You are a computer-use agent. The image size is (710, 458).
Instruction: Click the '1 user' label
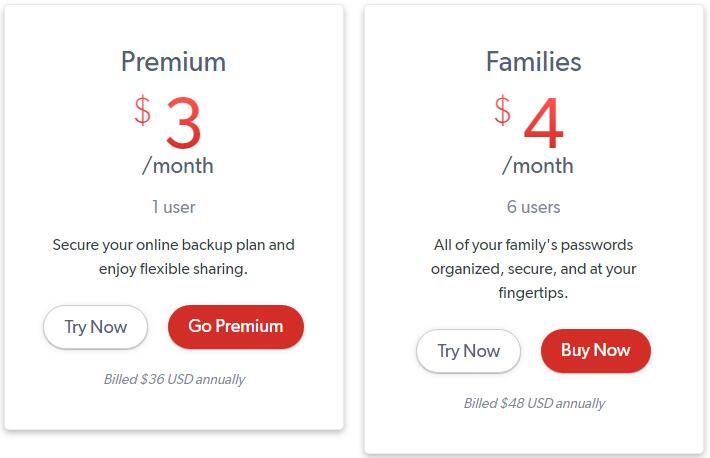[x=173, y=207]
